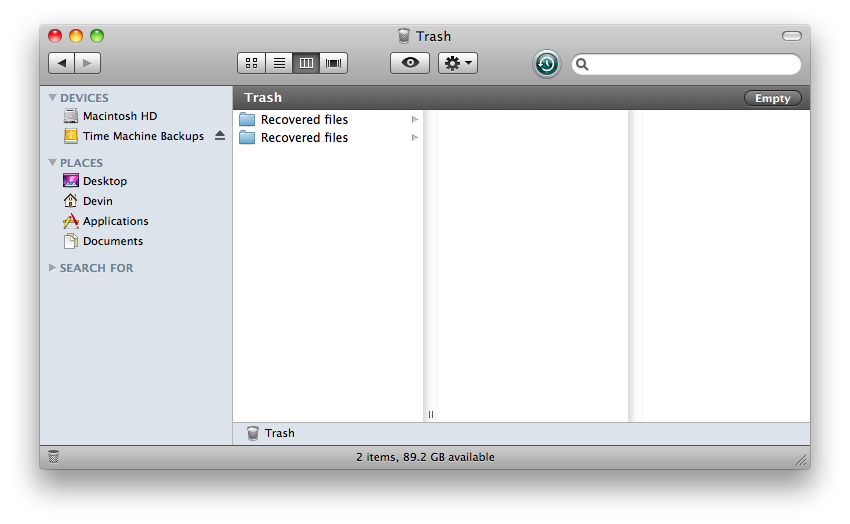Viewport: 850px width, 524px height.
Task: Click the '2 items, 89.2 GB available' status text
Action: pos(425,457)
